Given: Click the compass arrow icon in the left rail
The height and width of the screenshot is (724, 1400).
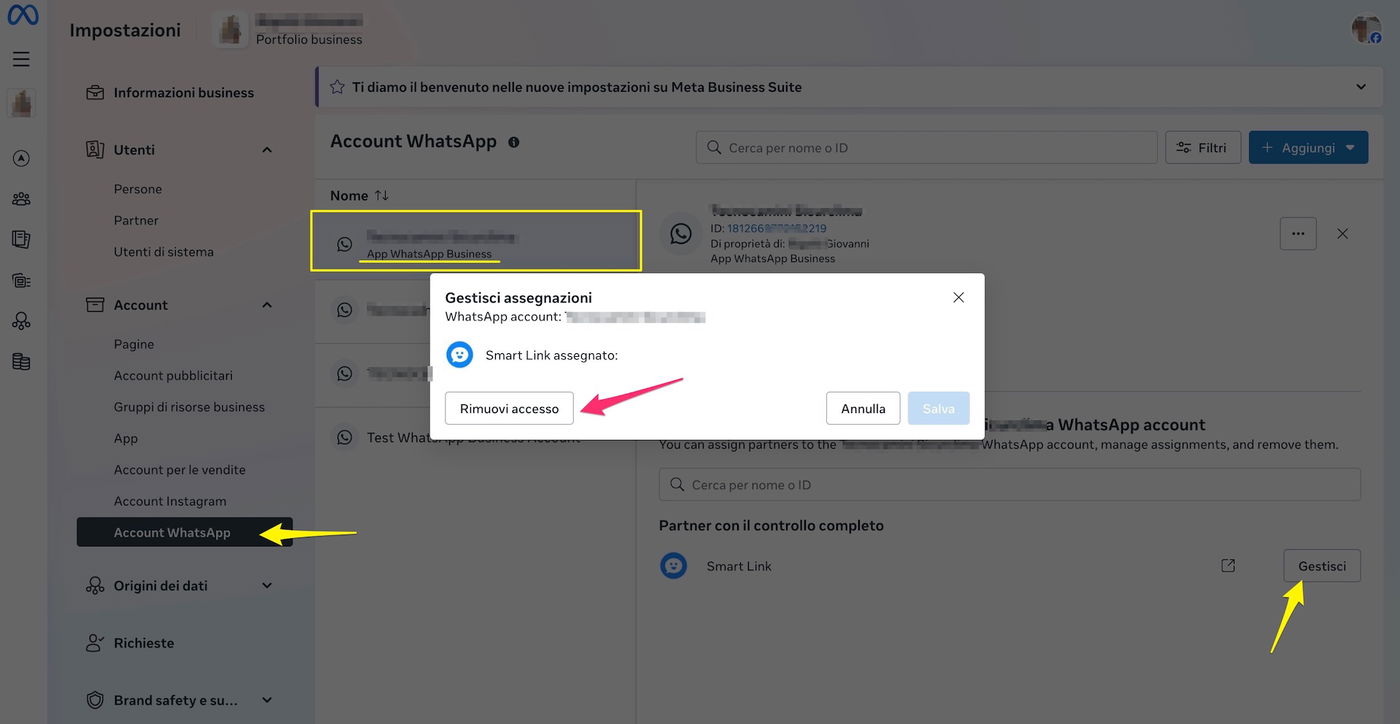Looking at the screenshot, I should tap(21, 158).
